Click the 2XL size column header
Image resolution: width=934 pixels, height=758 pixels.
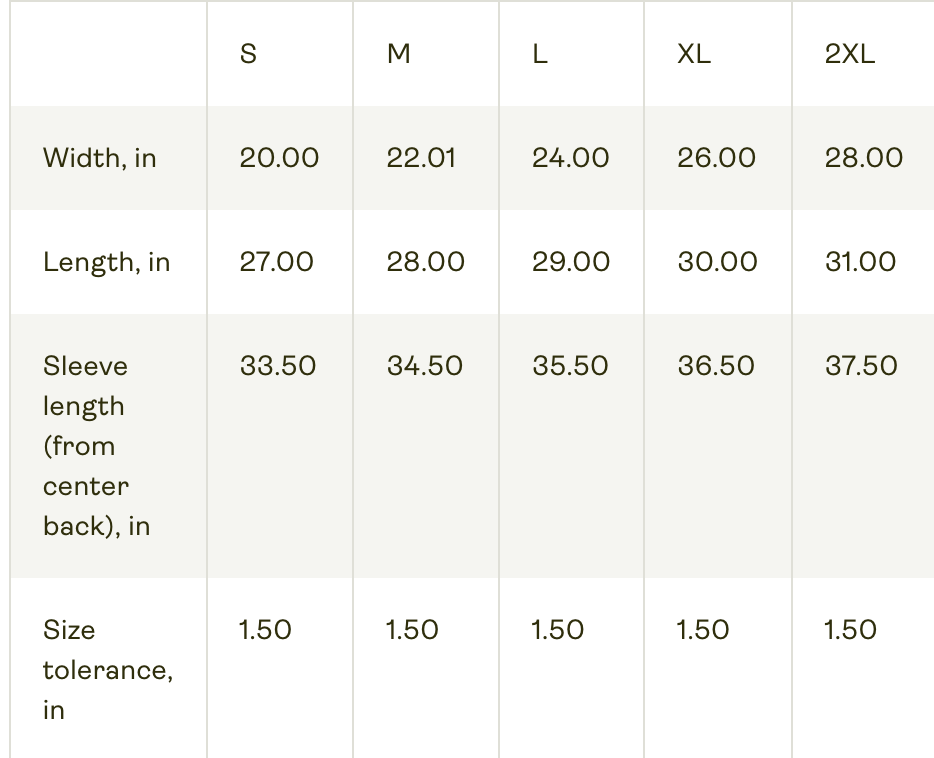tap(850, 54)
